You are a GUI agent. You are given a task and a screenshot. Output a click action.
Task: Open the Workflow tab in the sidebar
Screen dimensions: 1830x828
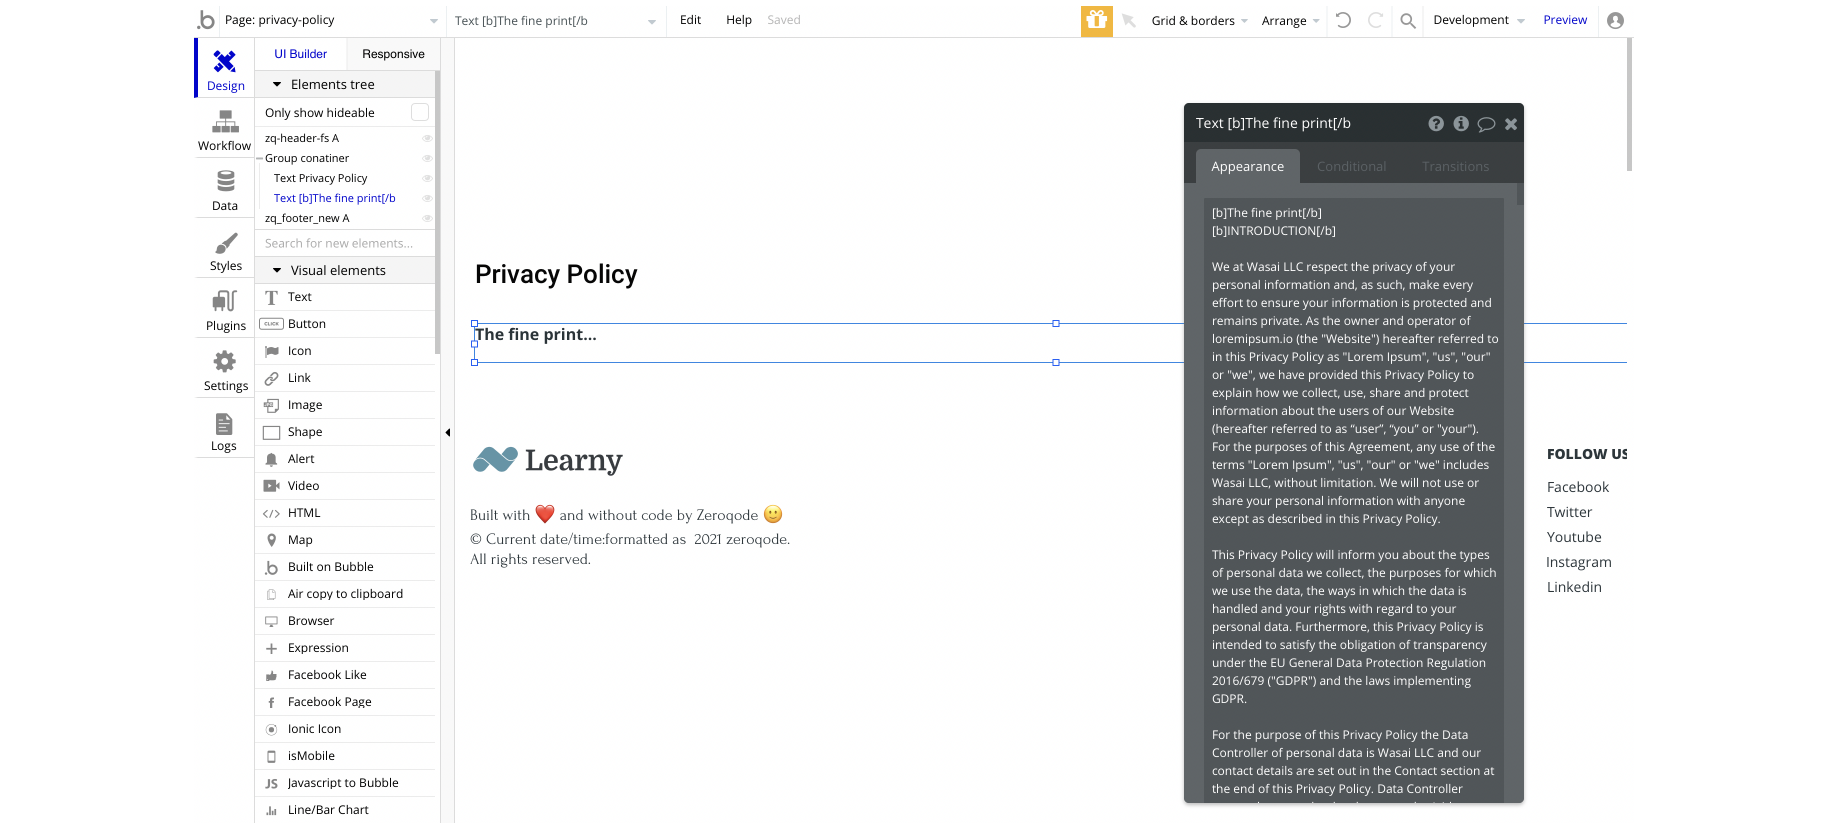coord(224,131)
